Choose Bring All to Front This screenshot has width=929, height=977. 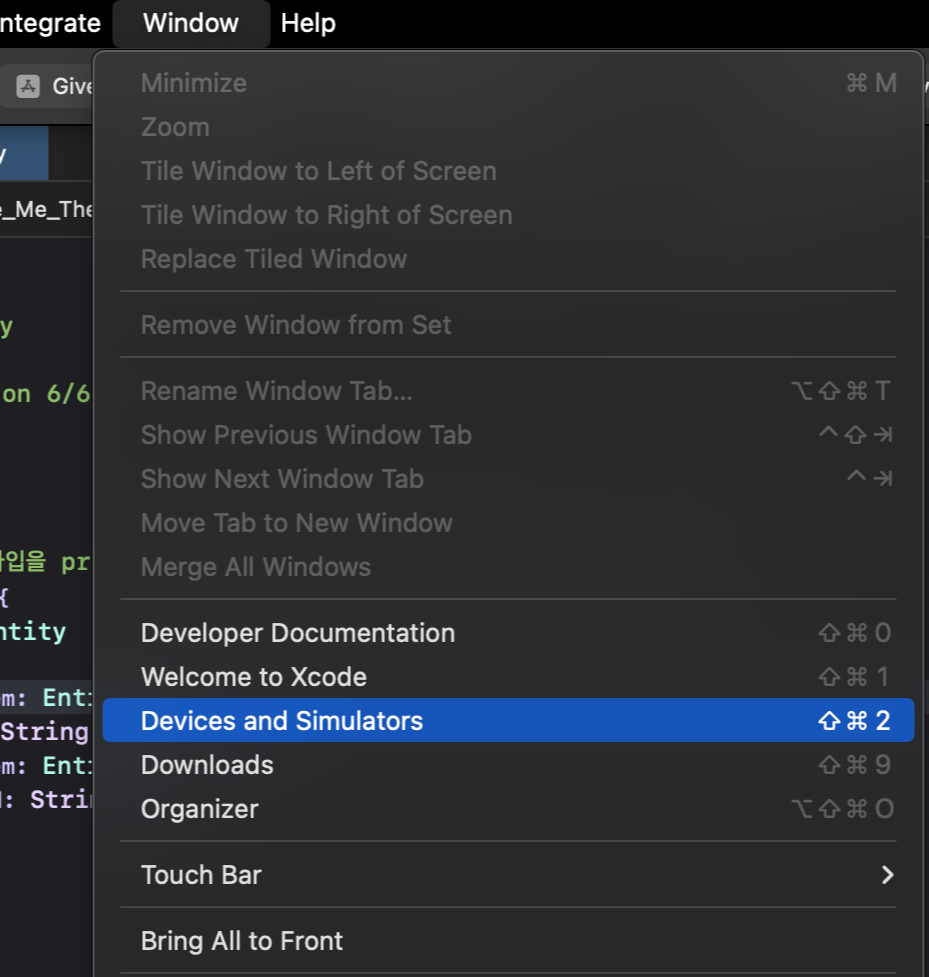point(508,941)
